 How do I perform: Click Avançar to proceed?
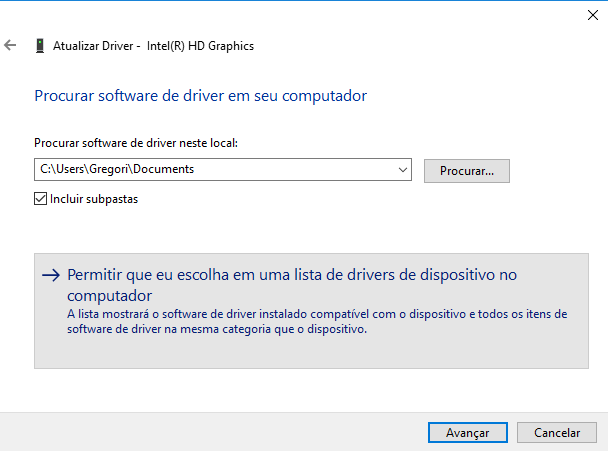(x=468, y=432)
